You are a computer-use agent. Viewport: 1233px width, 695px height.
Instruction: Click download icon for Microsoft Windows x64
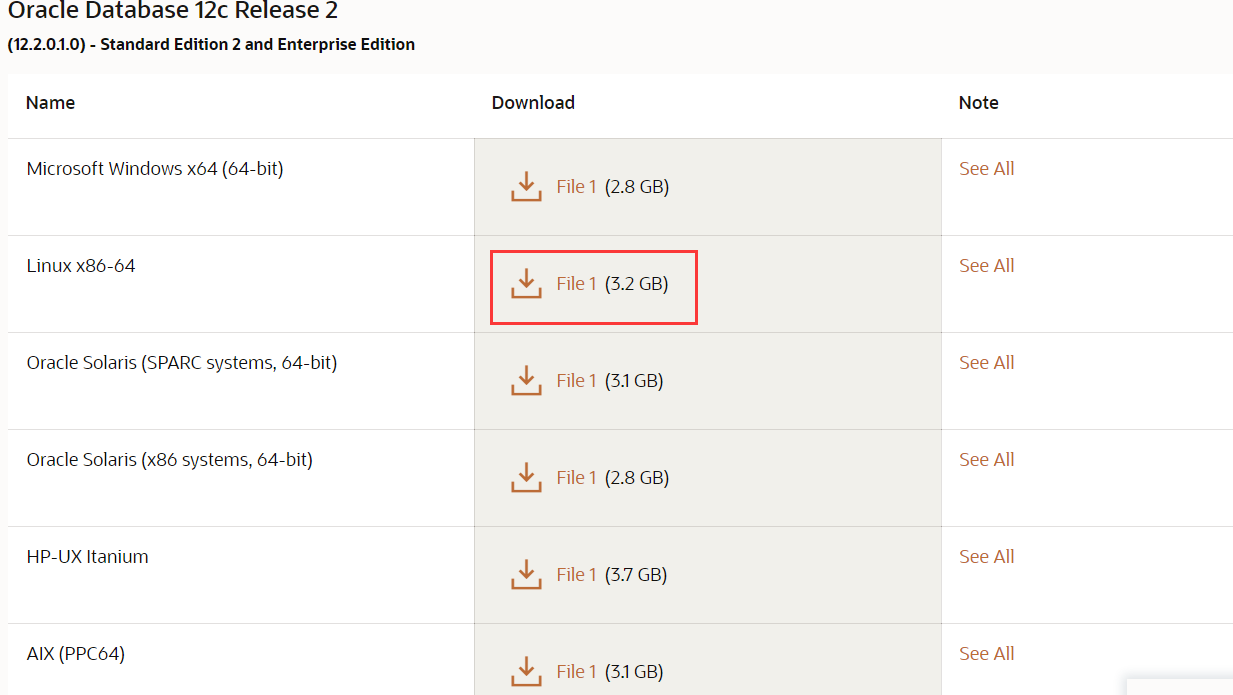pos(526,186)
